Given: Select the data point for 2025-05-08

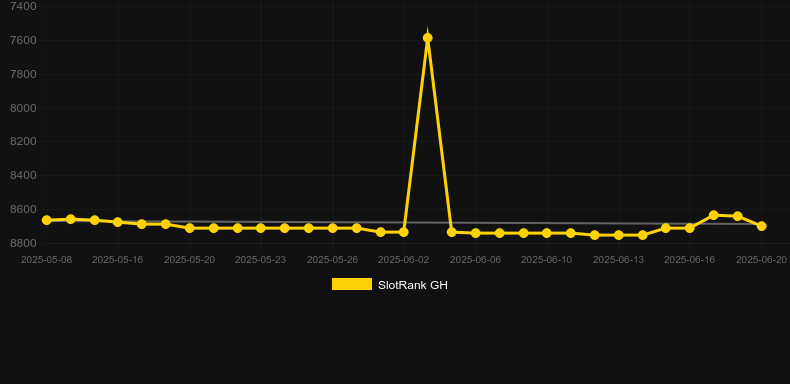Looking at the screenshot, I should 46,220.
